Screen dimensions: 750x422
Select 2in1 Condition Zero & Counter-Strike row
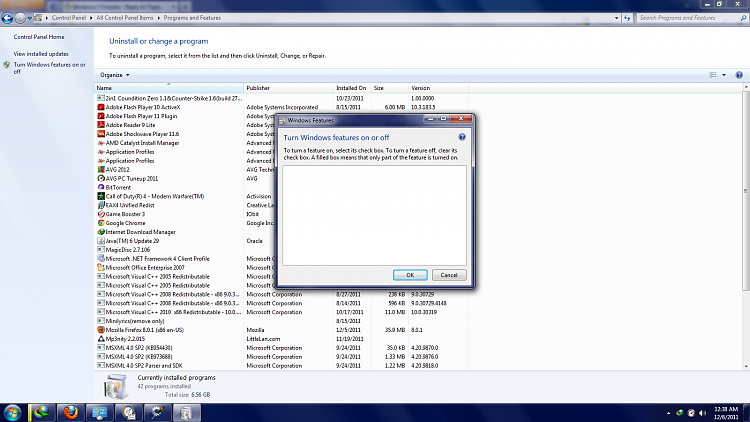tap(281, 98)
